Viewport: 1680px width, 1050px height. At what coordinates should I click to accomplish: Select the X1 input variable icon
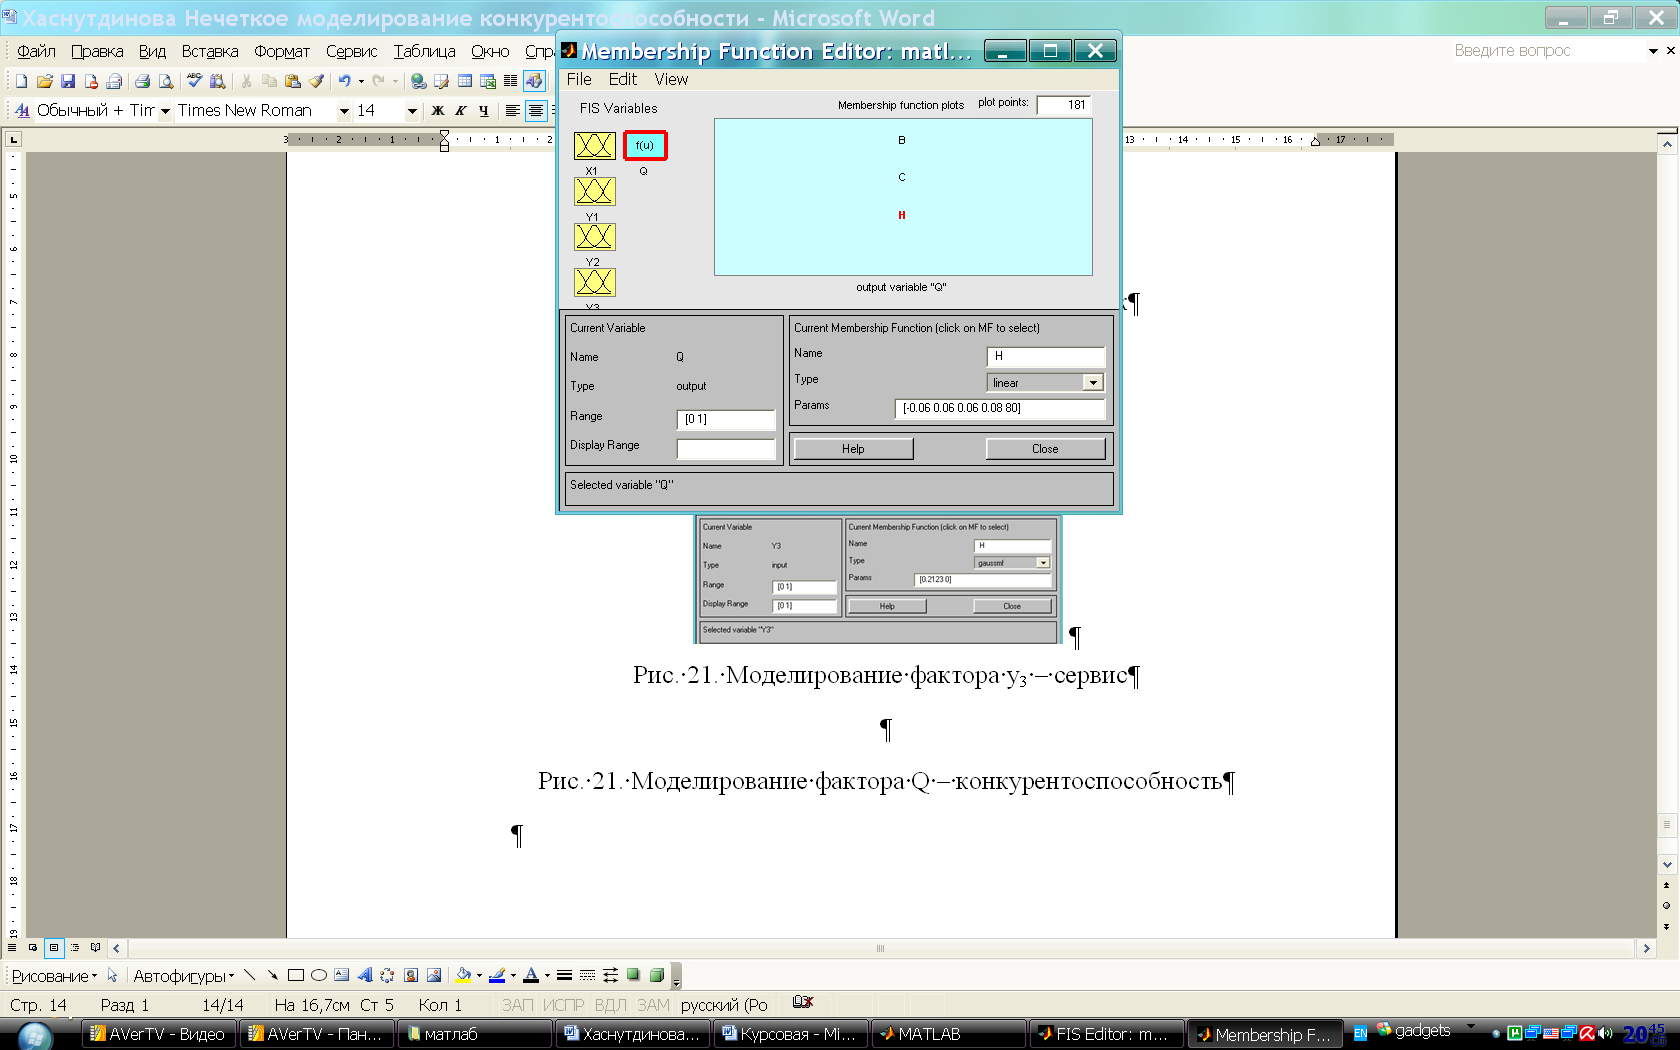[594, 146]
